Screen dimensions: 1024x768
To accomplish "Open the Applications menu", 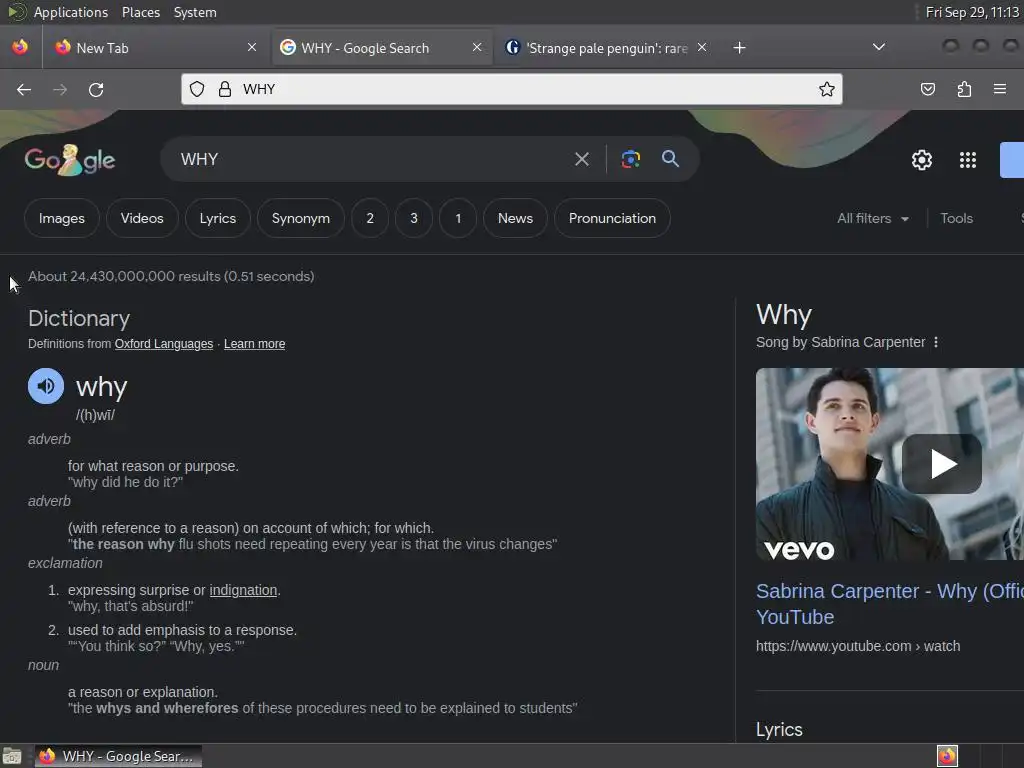I will click(x=71, y=12).
